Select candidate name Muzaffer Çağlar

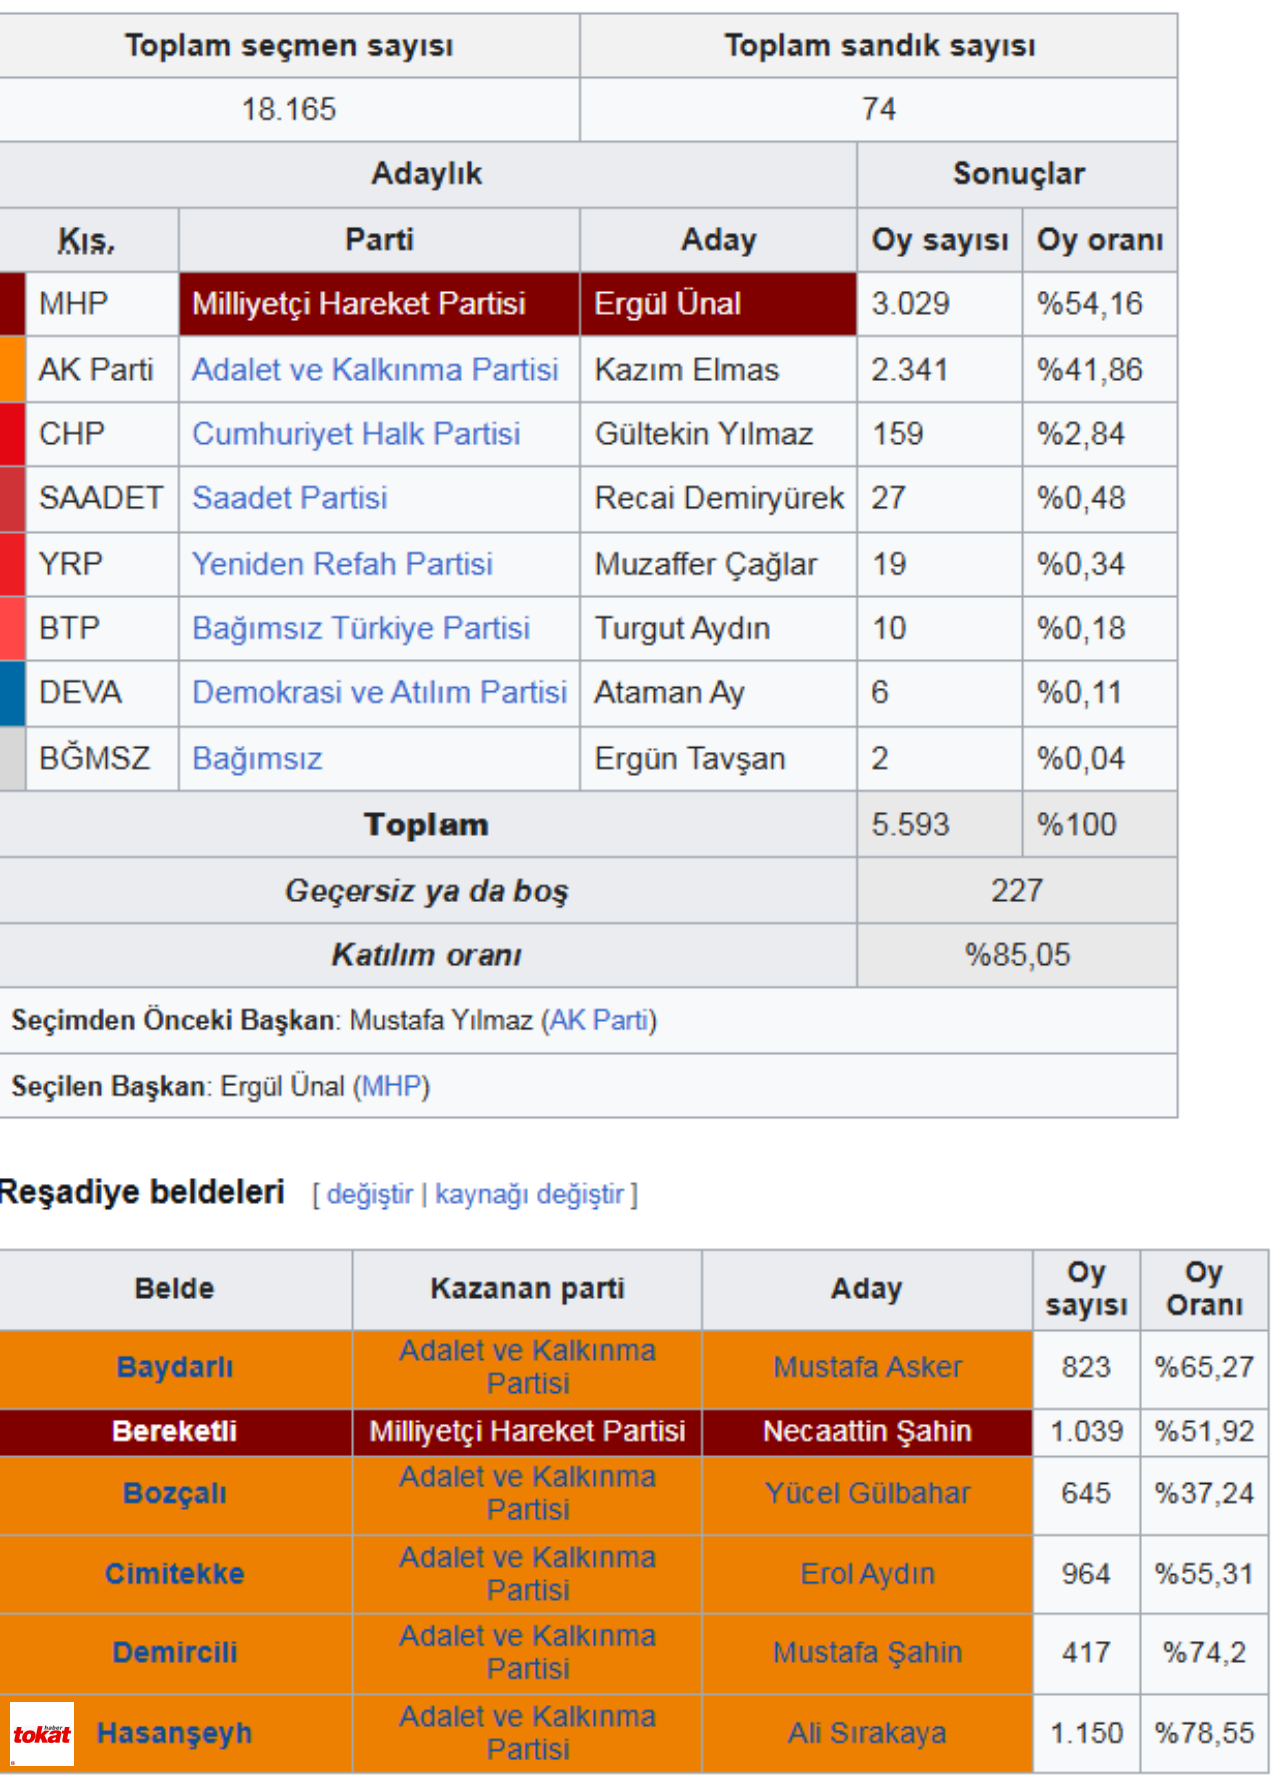(x=705, y=563)
